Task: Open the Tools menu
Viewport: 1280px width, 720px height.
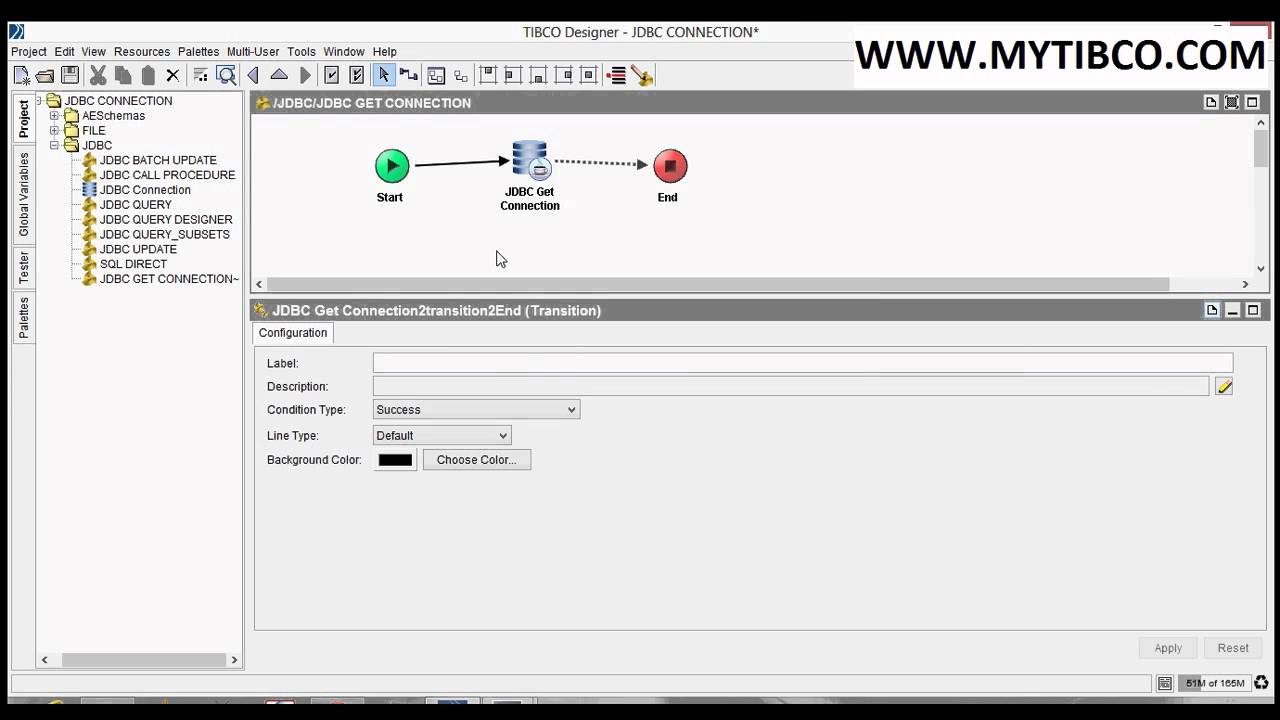Action: pos(301,52)
